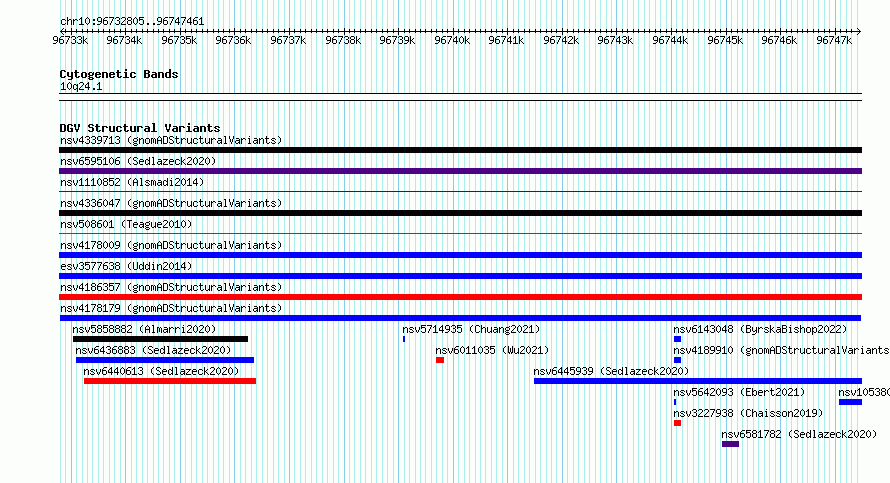The height and width of the screenshot is (483, 890).
Task: Click the DGV Structural Variants track title
Action: (x=140, y=128)
